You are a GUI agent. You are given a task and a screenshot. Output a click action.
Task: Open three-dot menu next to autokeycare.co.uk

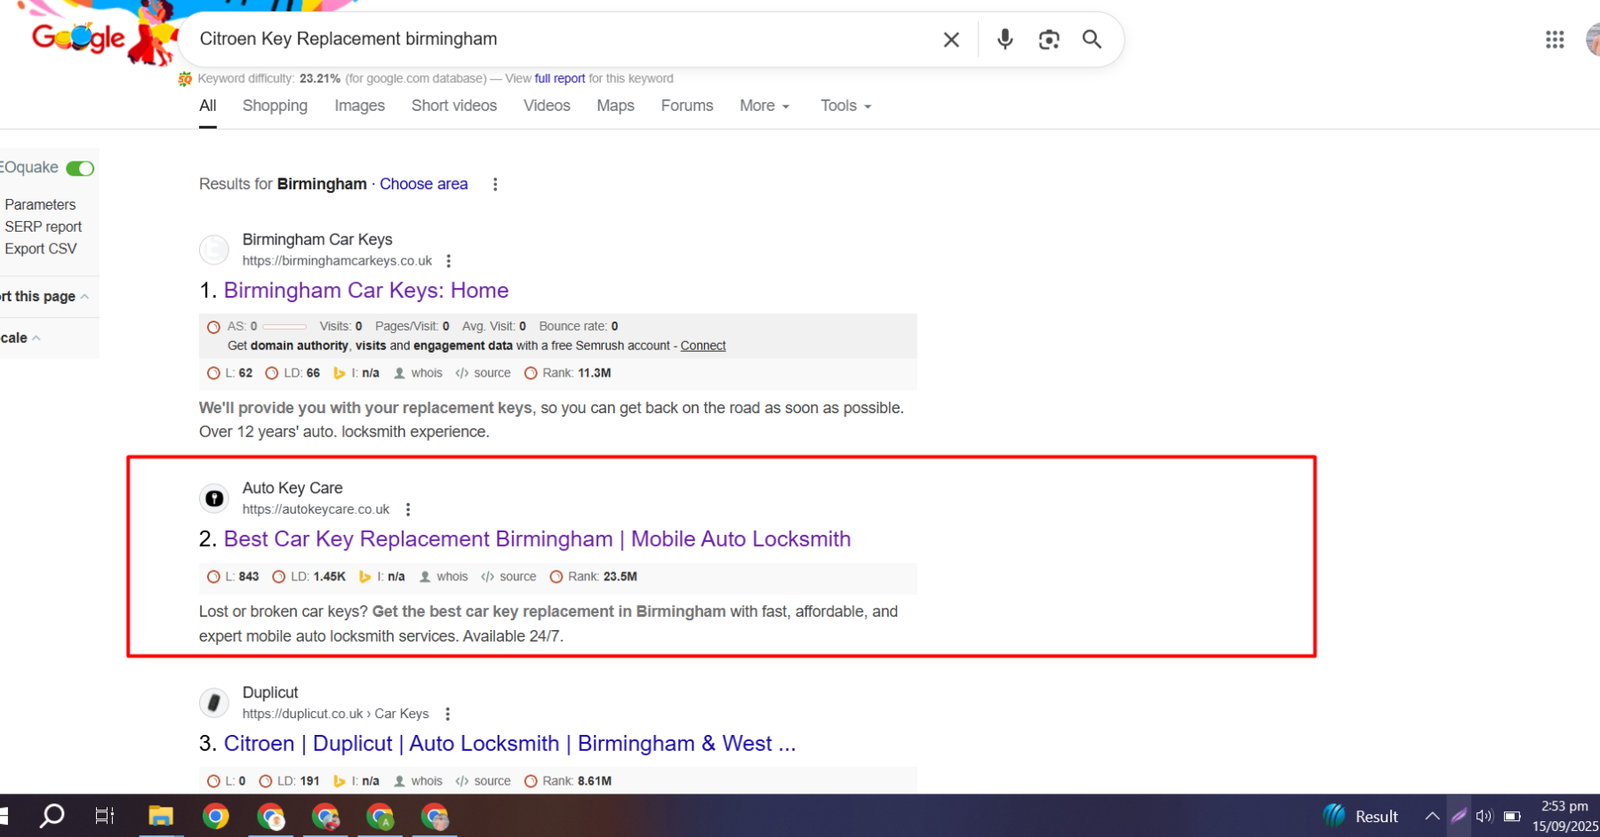(408, 510)
